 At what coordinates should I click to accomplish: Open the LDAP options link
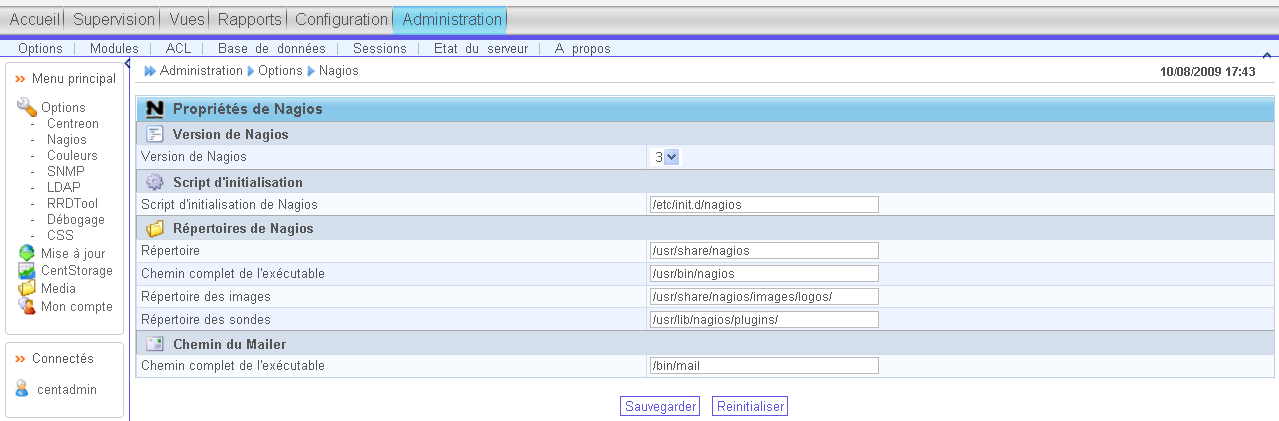click(63, 187)
